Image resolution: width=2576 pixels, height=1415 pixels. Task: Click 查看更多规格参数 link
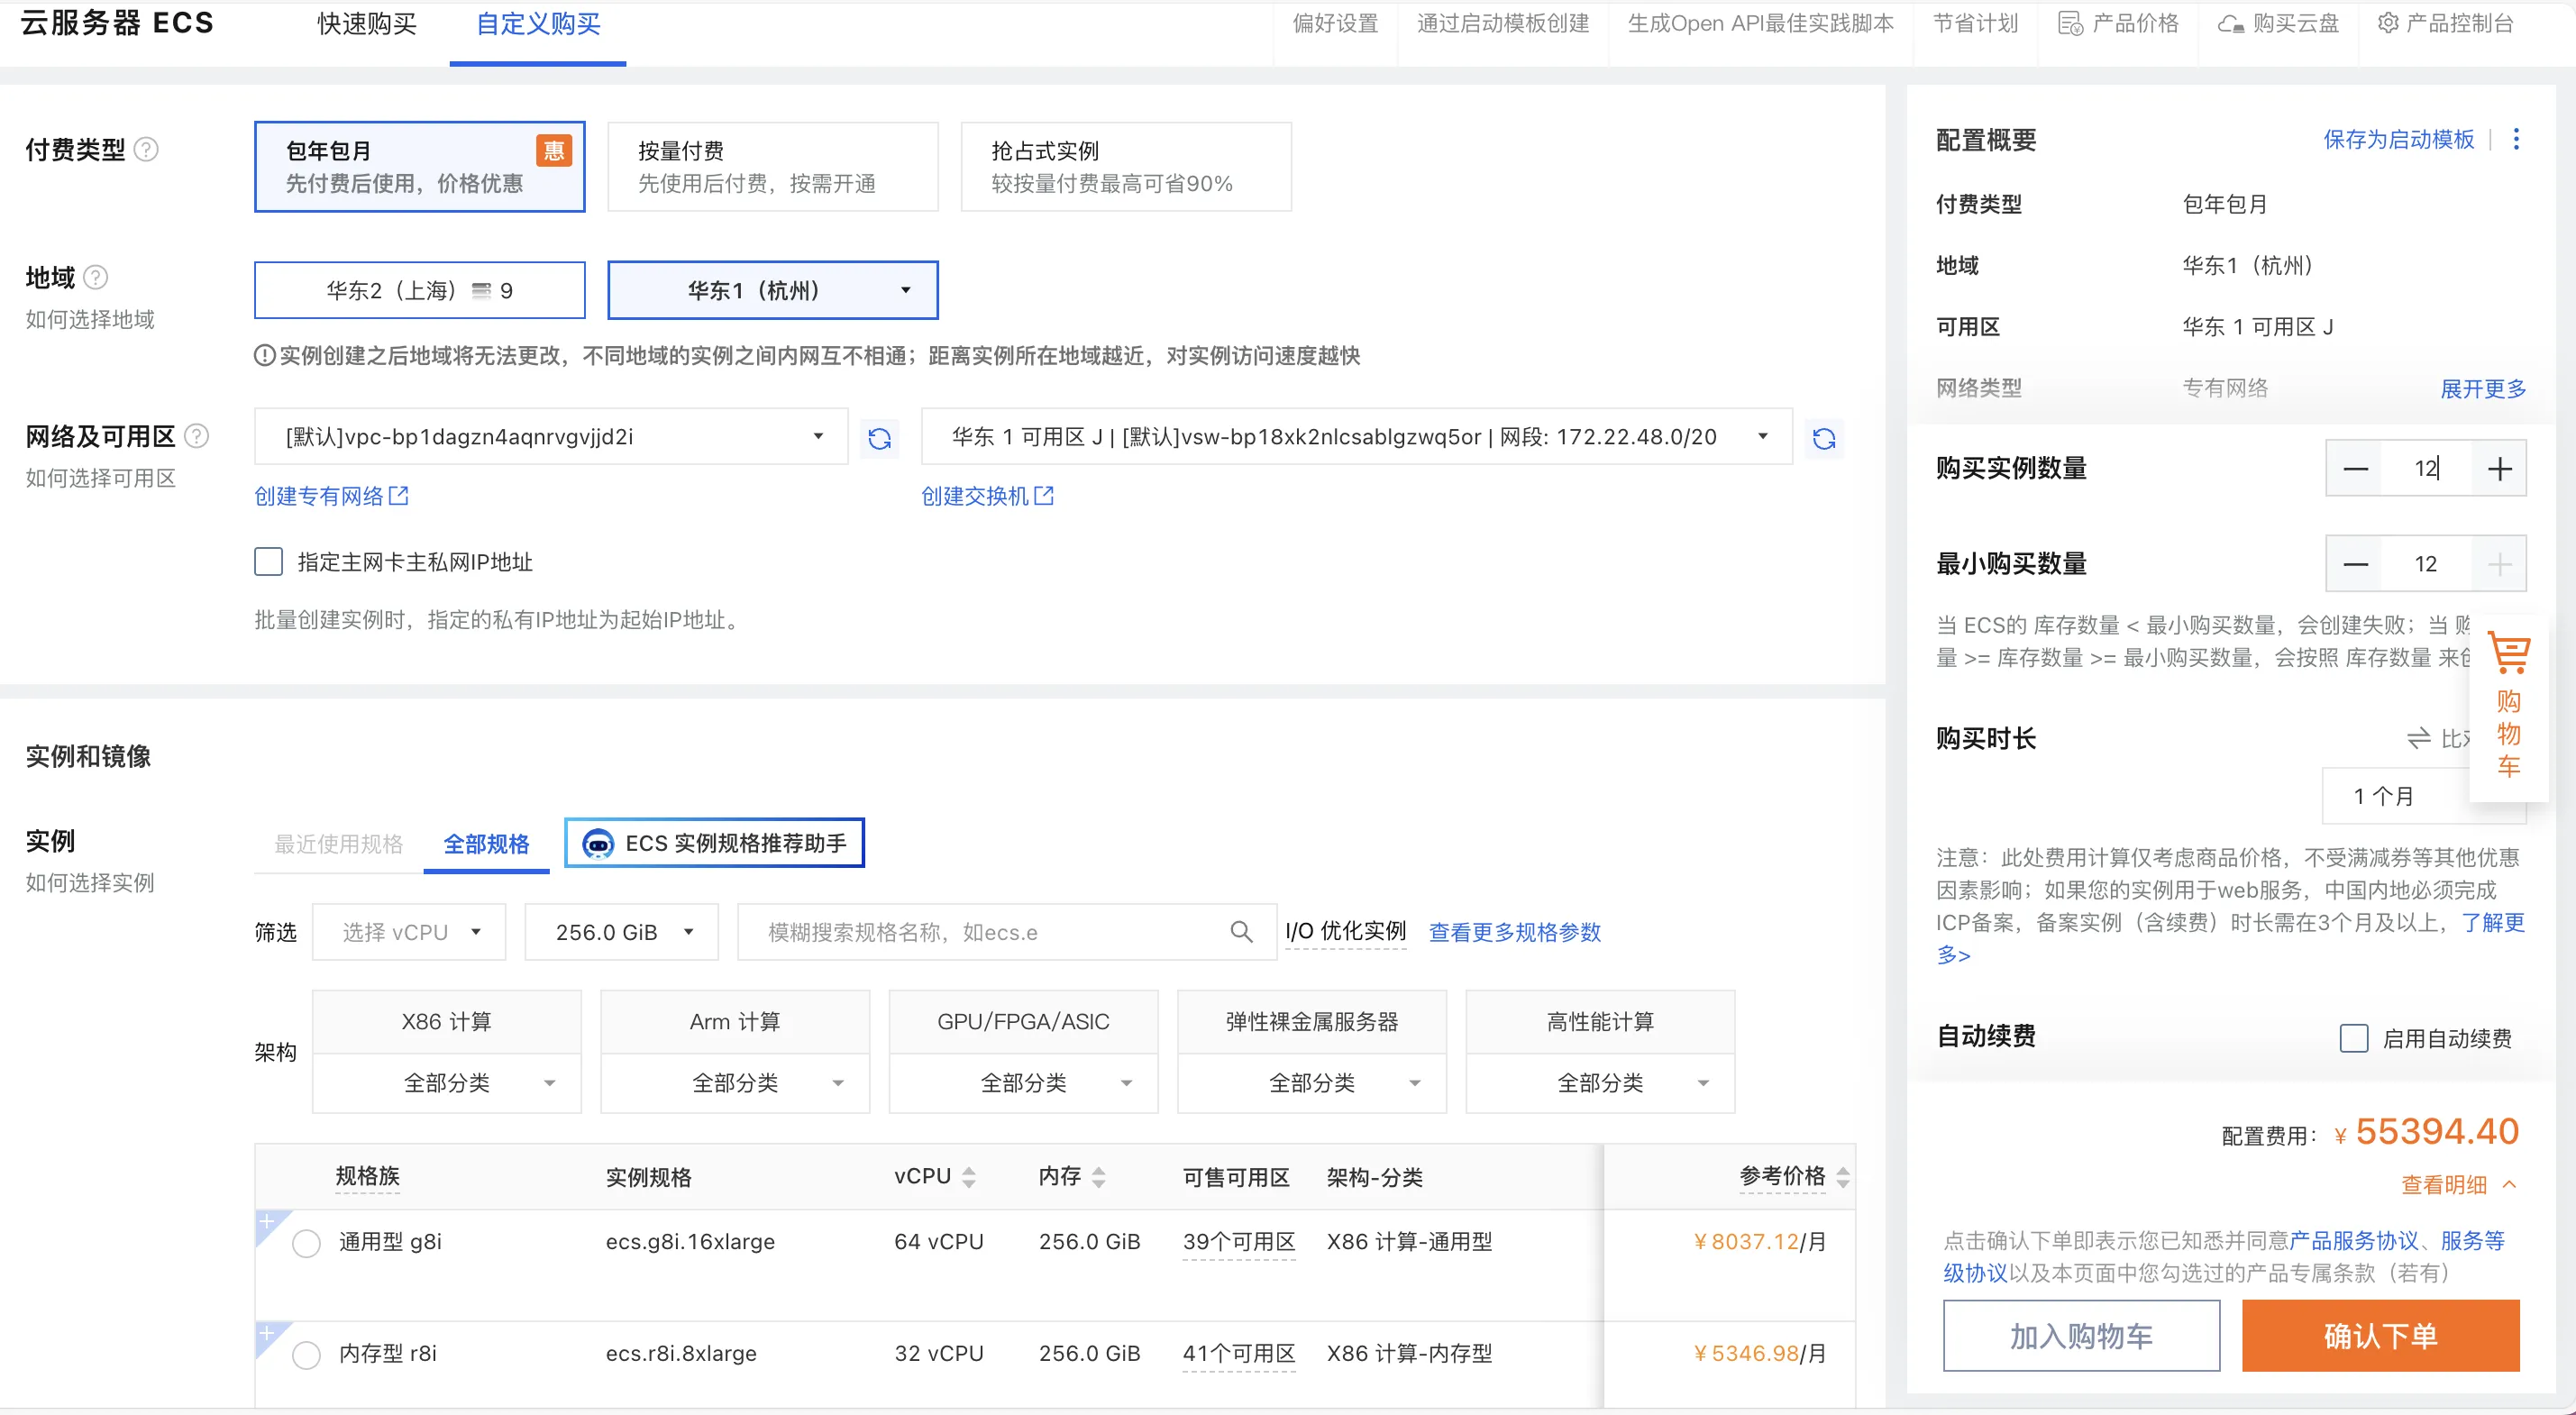pyautogui.click(x=1514, y=932)
